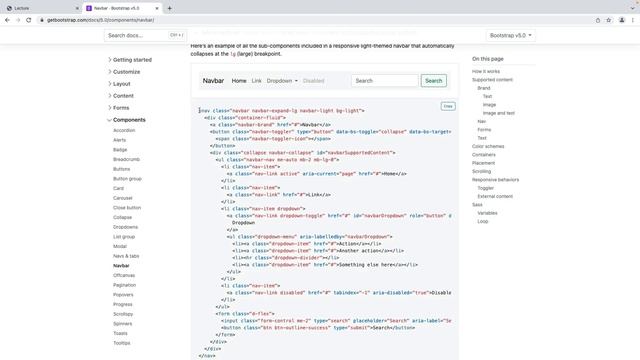Open the Dropdowns docs page

[125, 227]
